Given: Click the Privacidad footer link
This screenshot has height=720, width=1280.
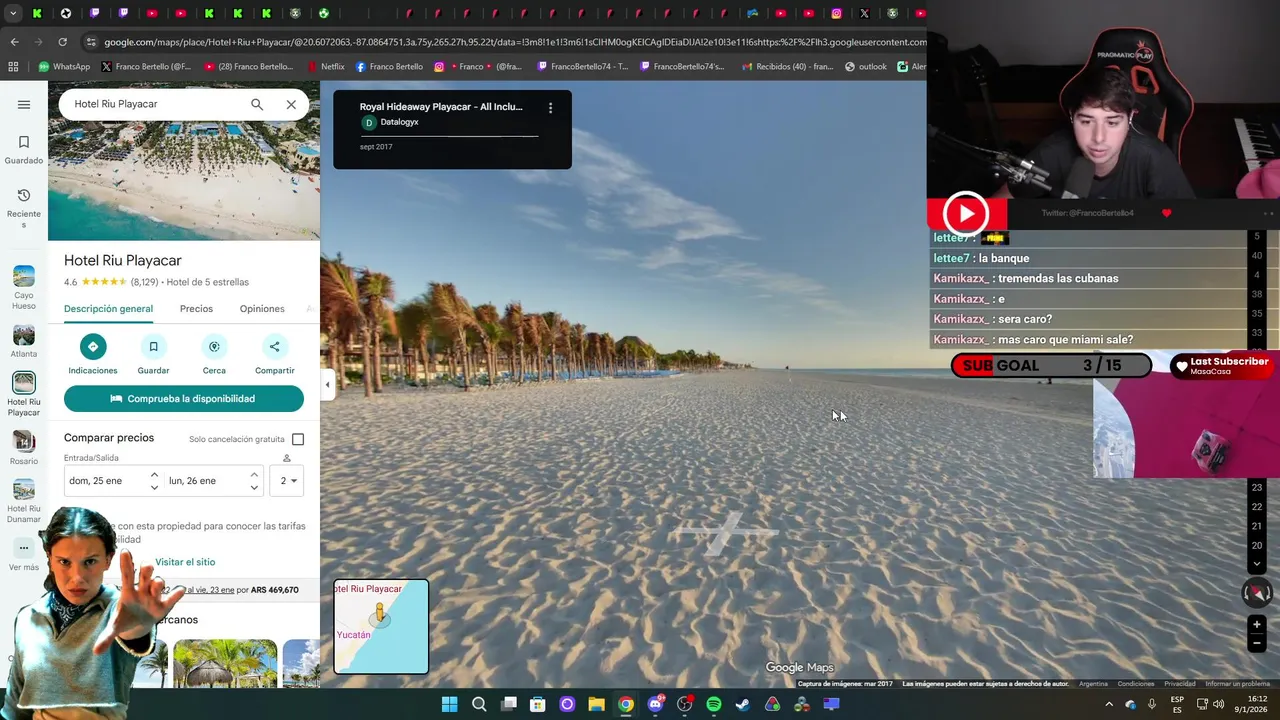Looking at the screenshot, I should click(1180, 684).
